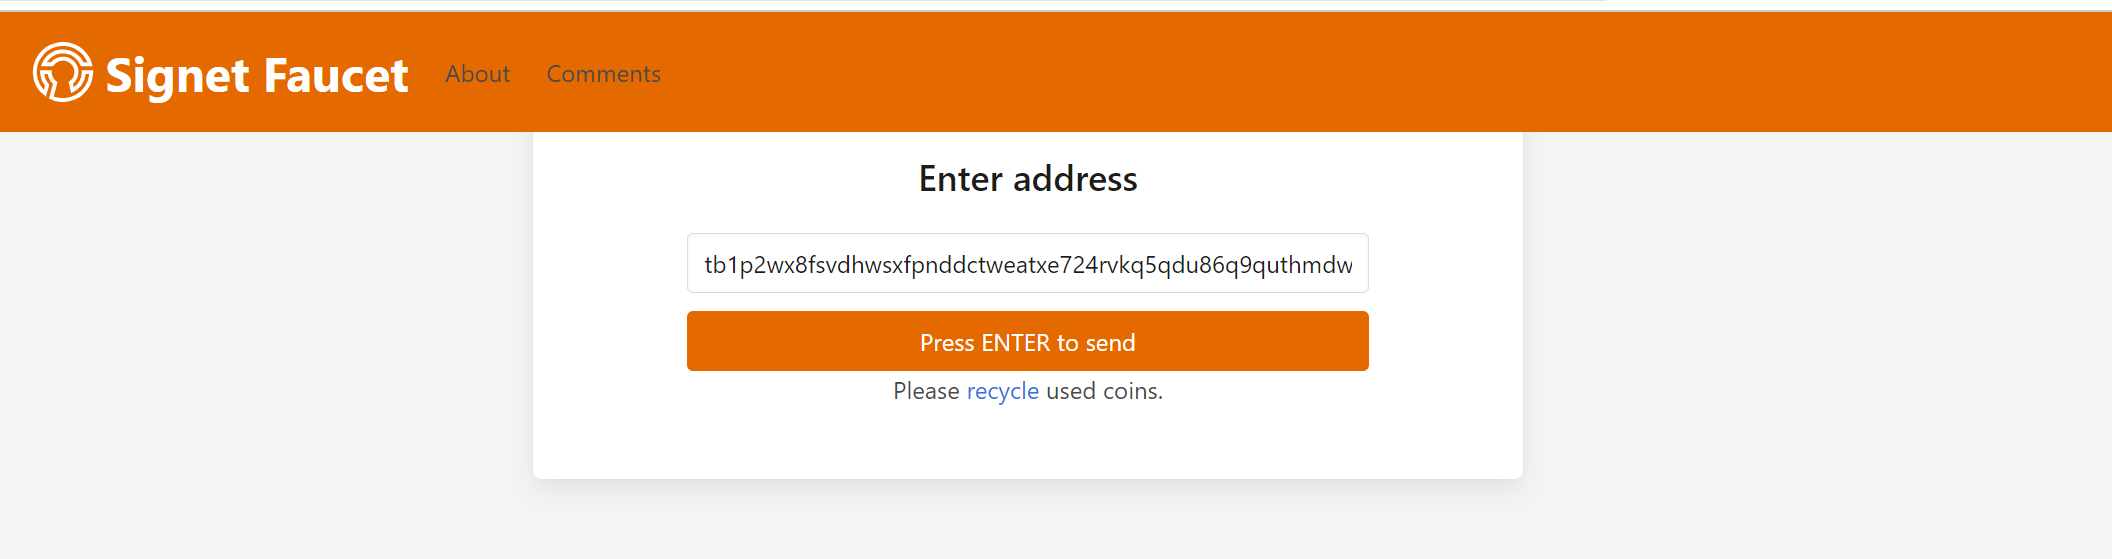Click the "Enter address" heading
The height and width of the screenshot is (559, 2112).
point(1027,179)
